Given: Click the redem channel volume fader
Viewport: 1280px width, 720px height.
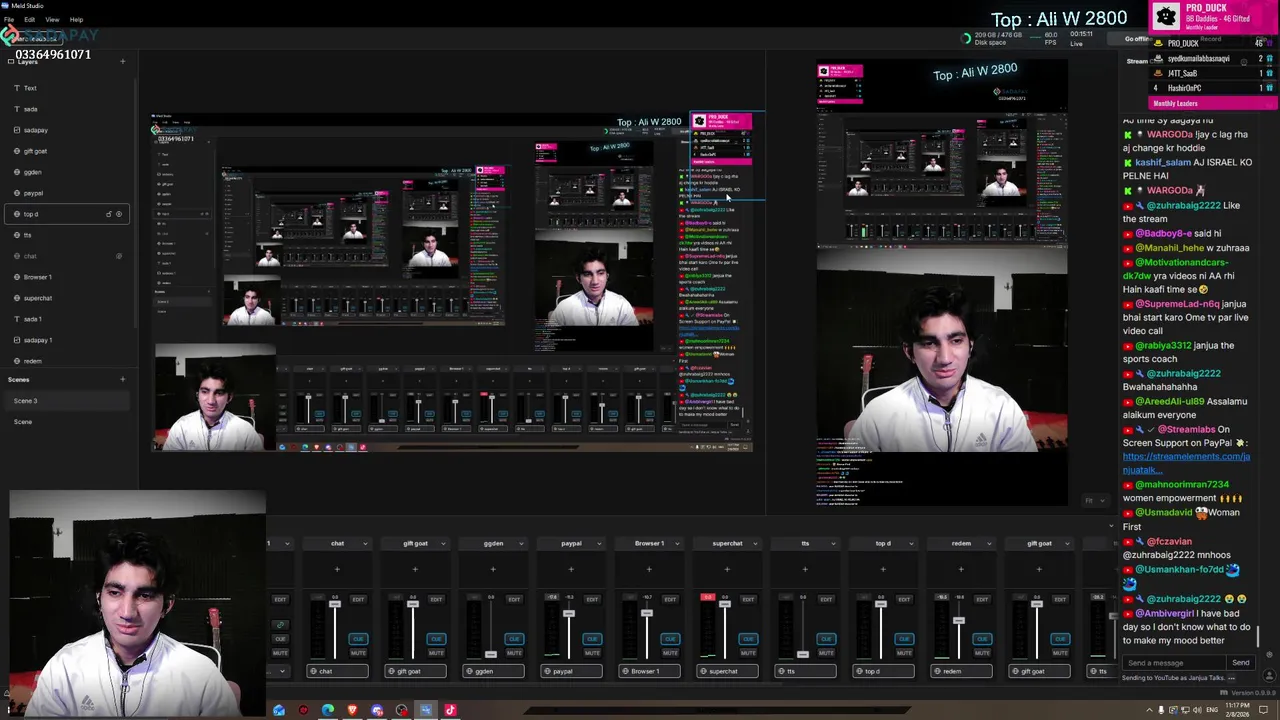Looking at the screenshot, I should pyautogui.click(x=958, y=621).
